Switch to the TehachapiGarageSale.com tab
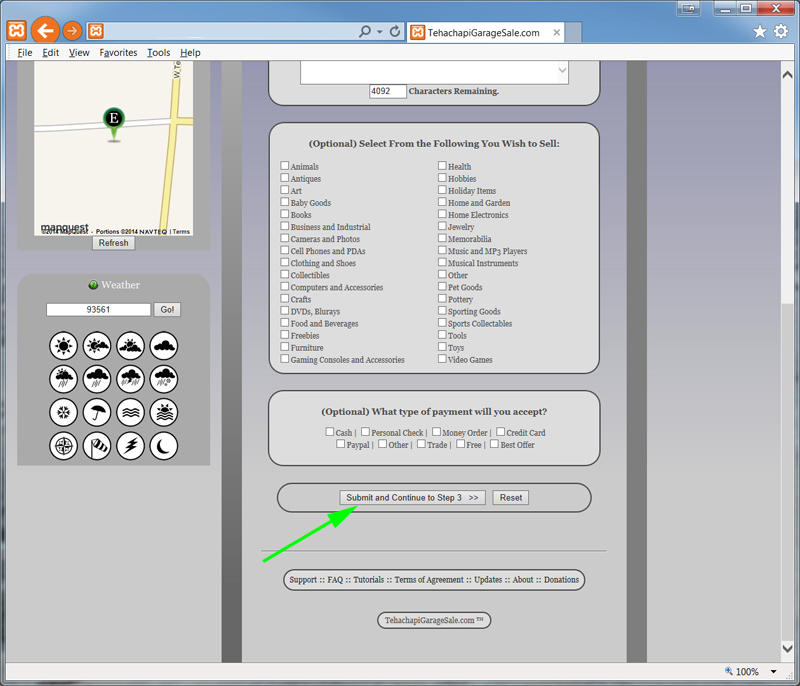 [x=485, y=33]
